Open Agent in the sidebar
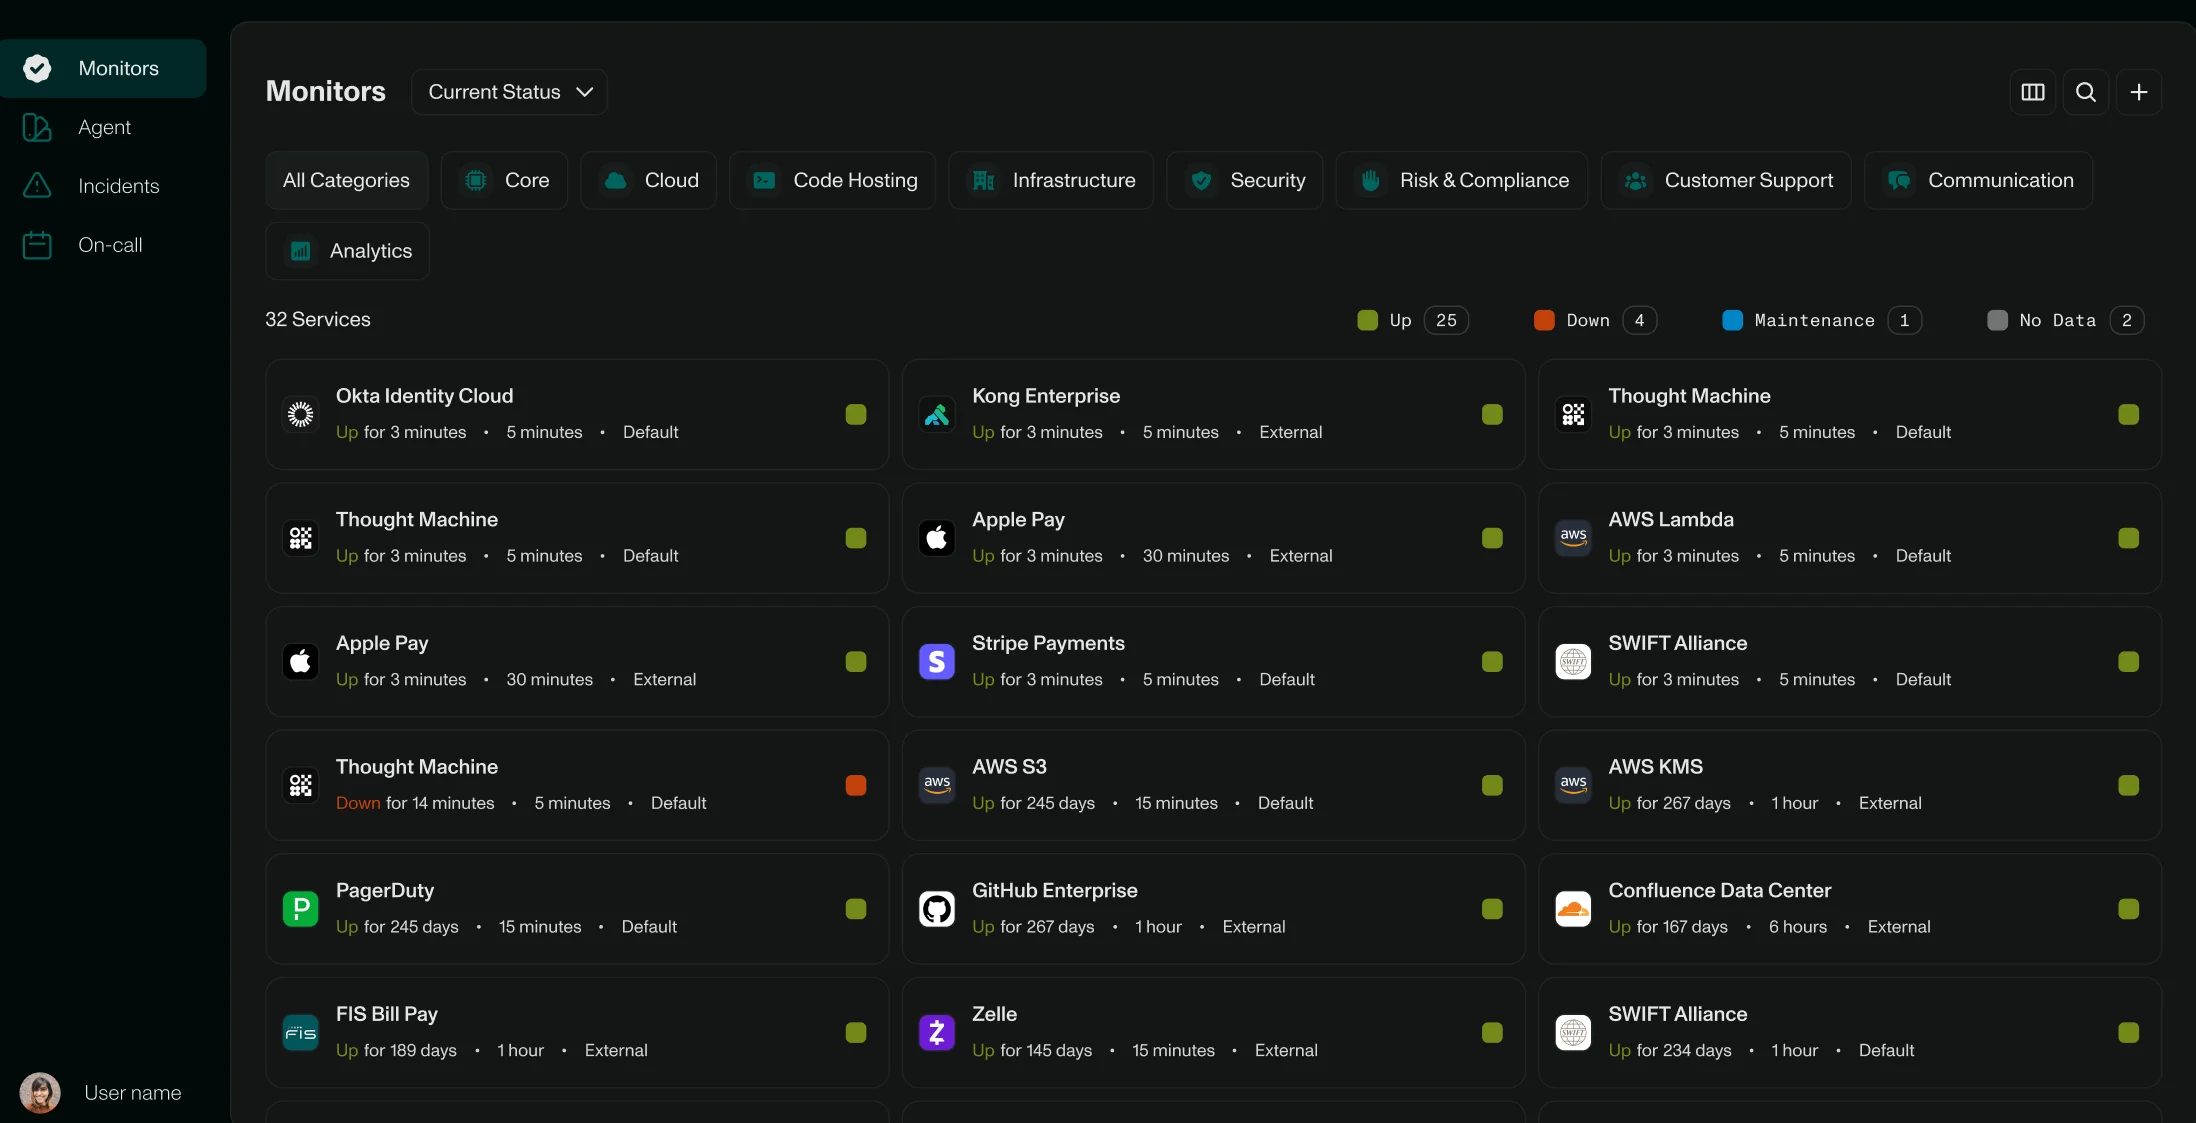This screenshot has width=2196, height=1123. tap(103, 127)
